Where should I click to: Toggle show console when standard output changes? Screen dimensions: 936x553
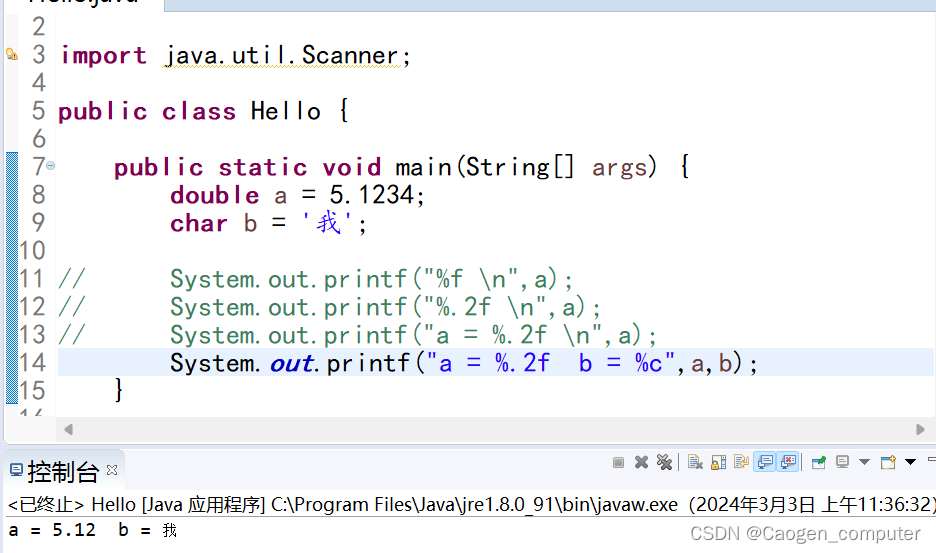(765, 462)
